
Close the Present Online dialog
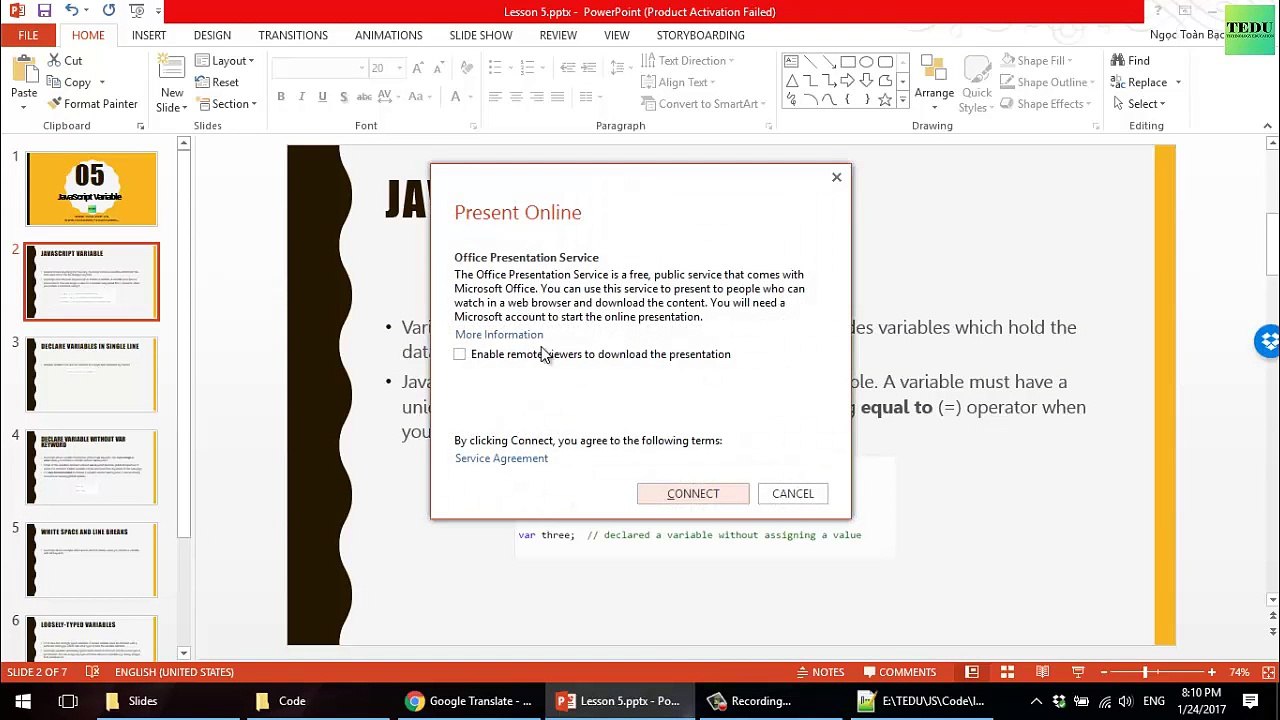coord(837,178)
